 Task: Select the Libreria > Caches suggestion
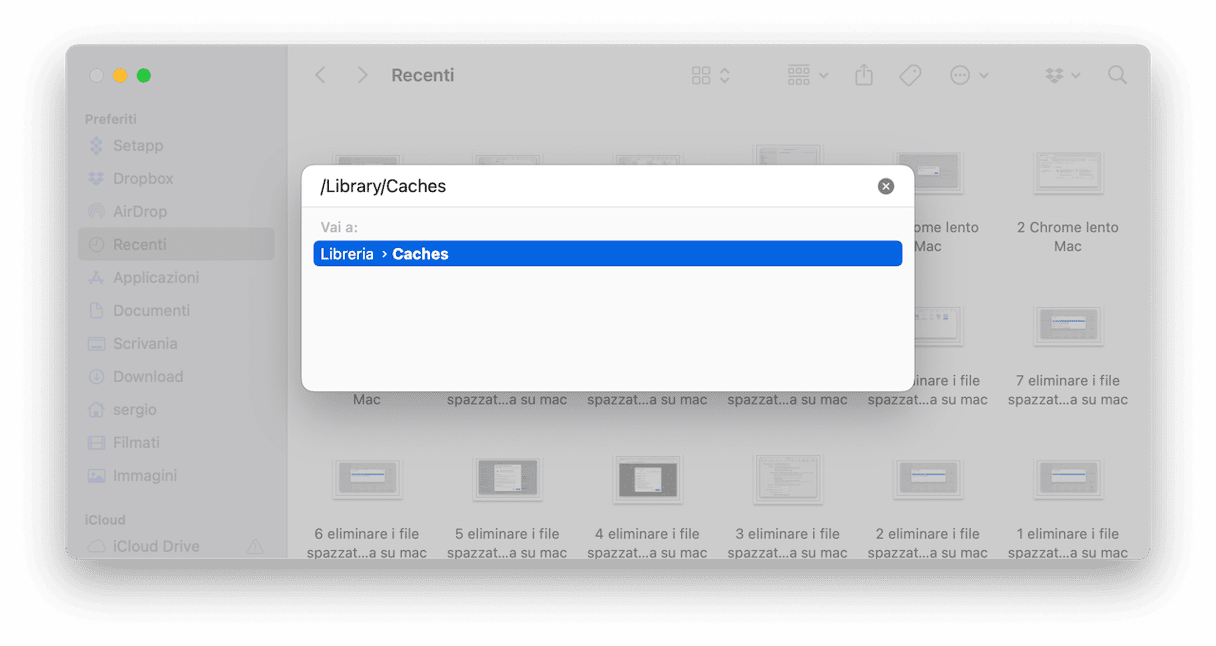tap(608, 254)
